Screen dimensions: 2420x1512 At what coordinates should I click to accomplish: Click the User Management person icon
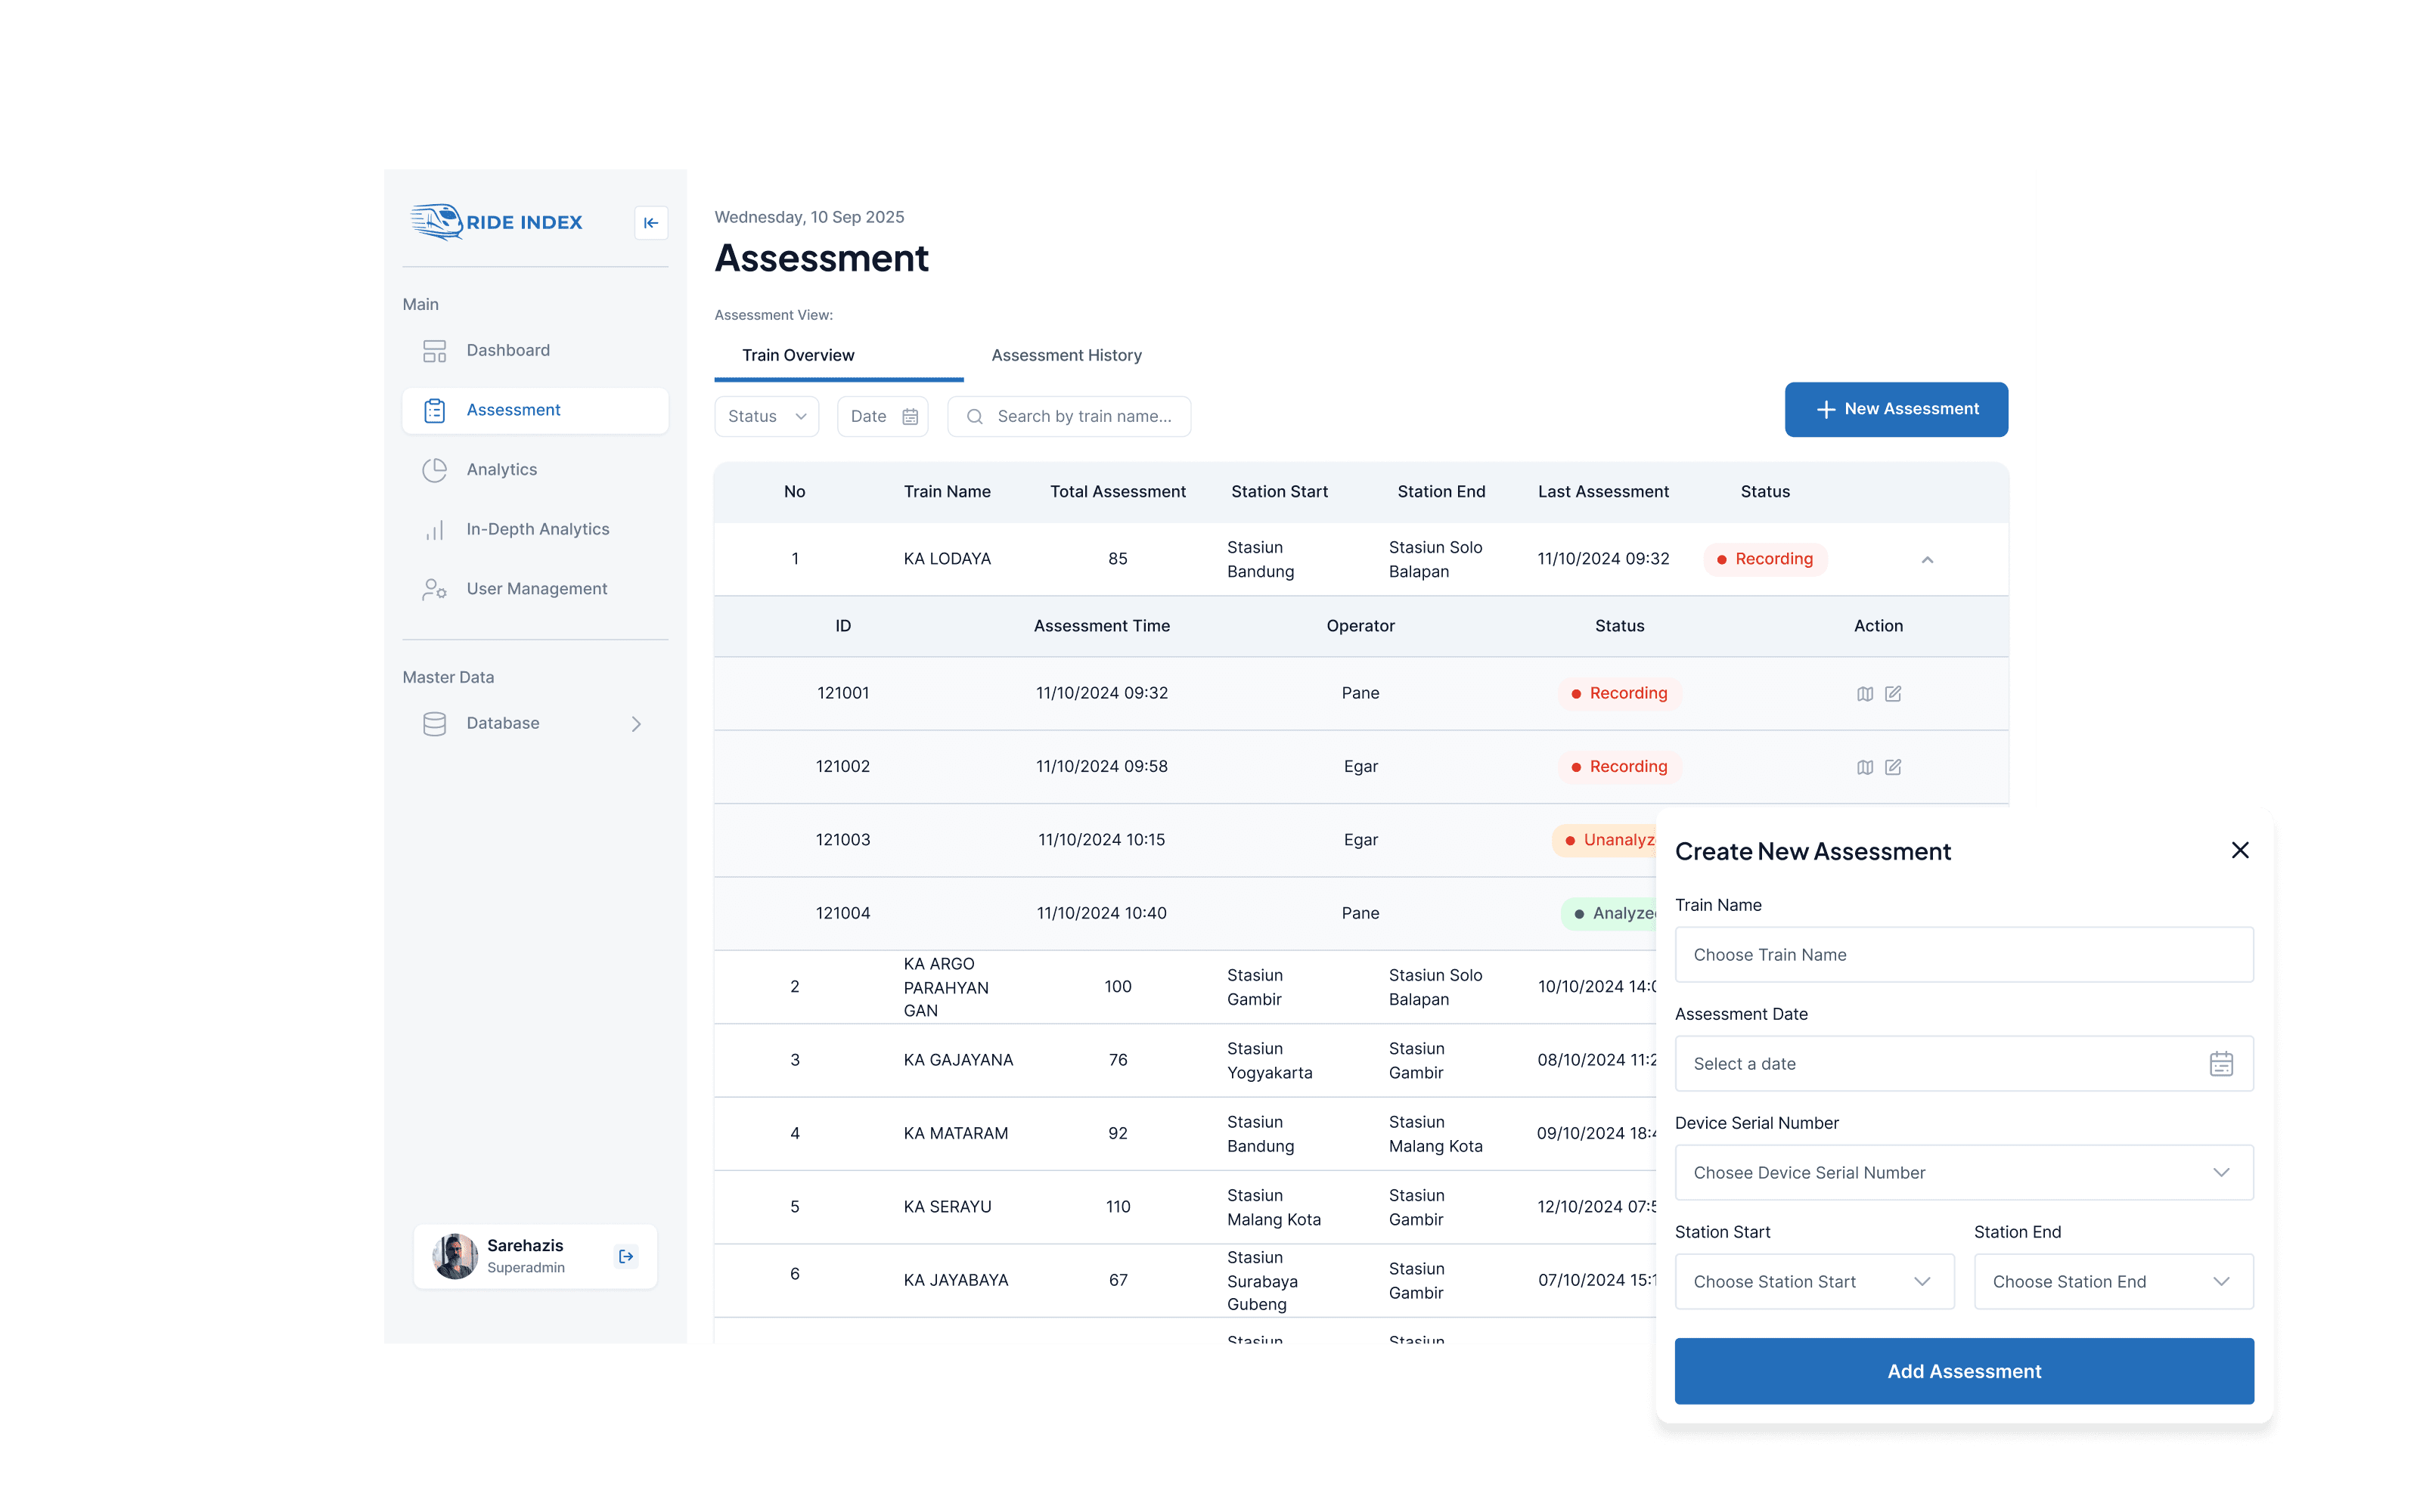(434, 589)
